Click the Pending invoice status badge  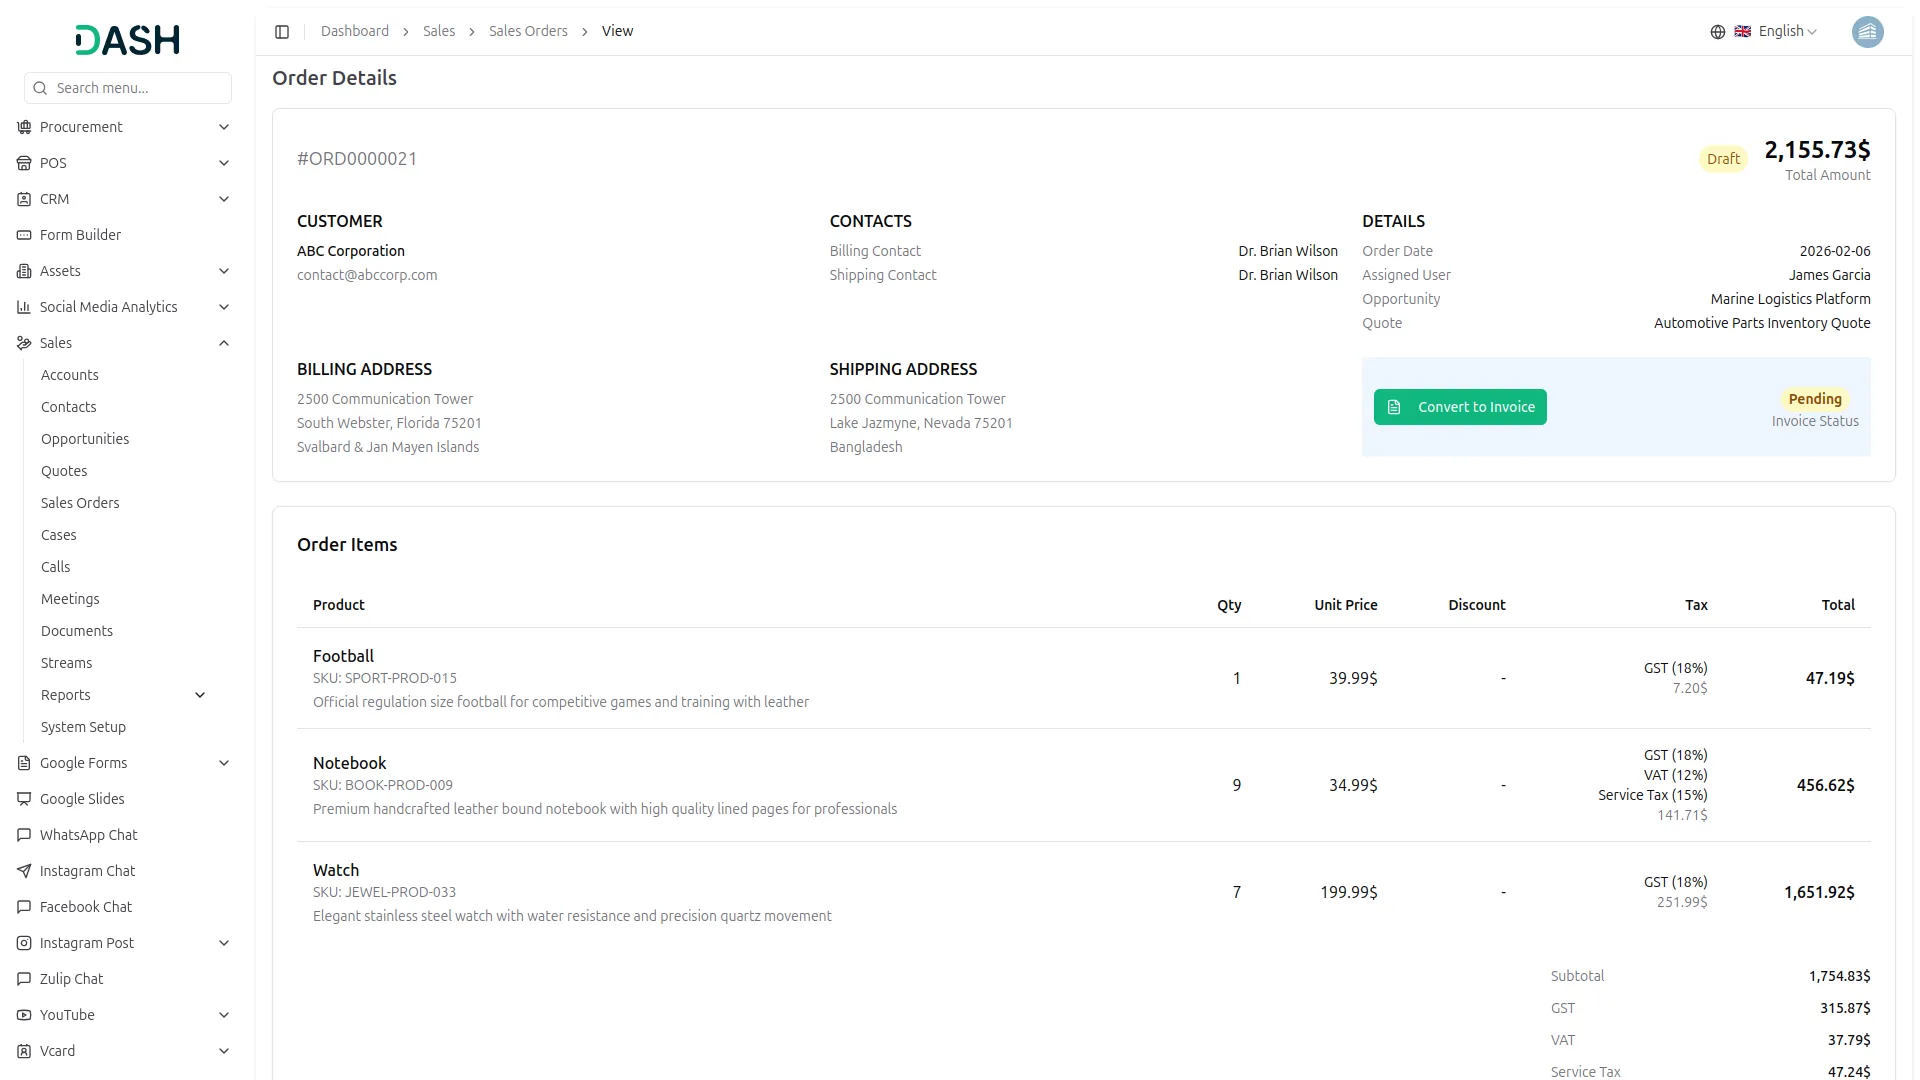coord(1816,399)
